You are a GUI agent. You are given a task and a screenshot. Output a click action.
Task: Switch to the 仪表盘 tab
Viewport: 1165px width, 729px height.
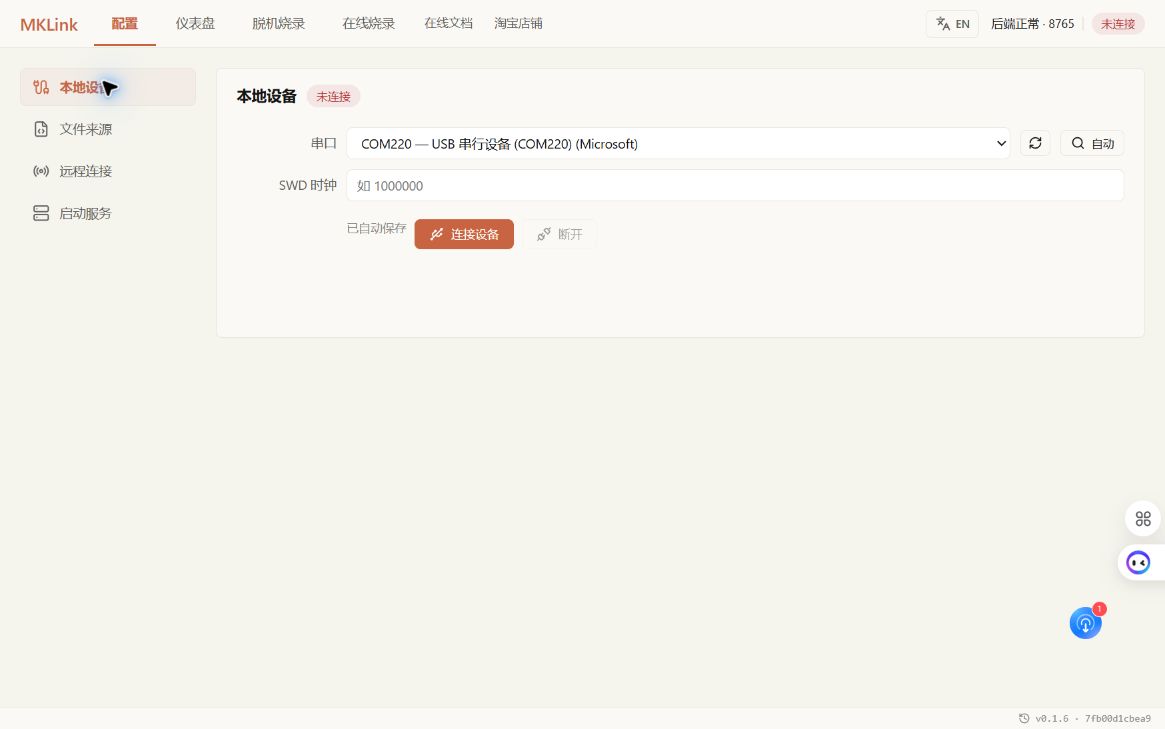(x=195, y=24)
